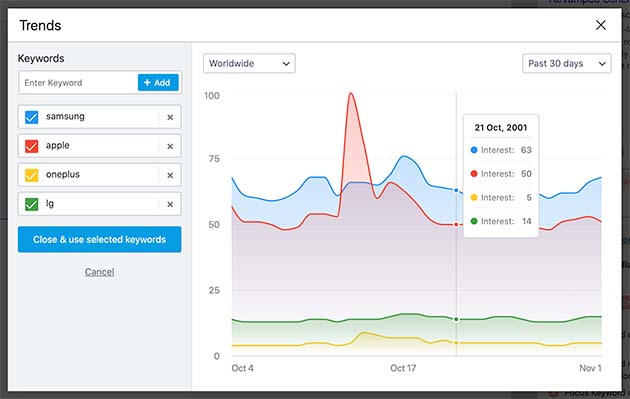Click the green Interest 14 tooltip row
The height and width of the screenshot is (399, 630).
[501, 221]
